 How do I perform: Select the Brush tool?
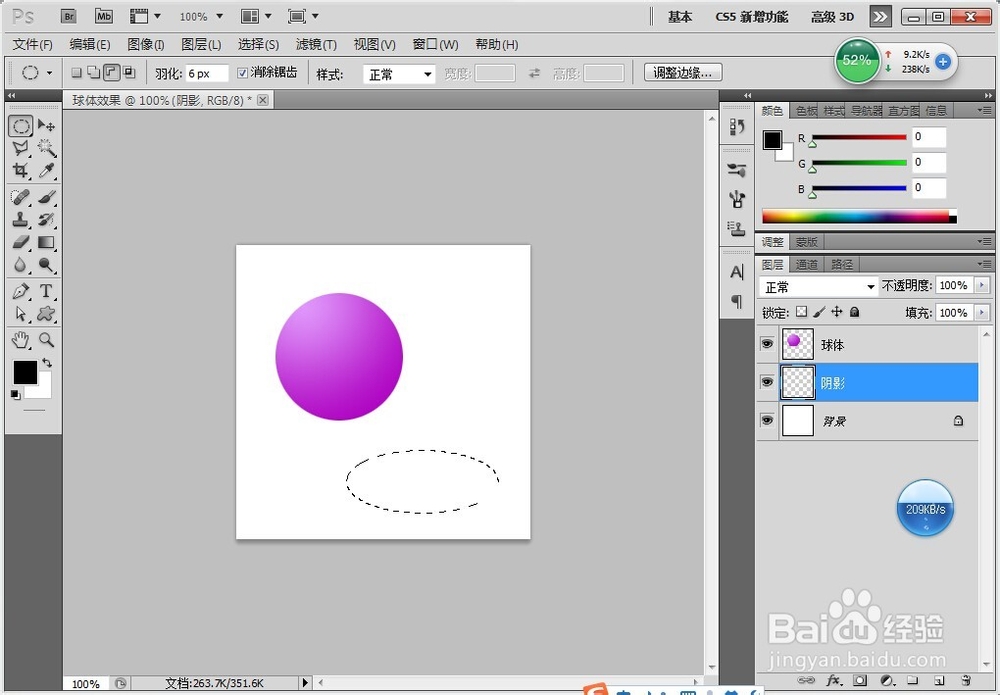(x=46, y=196)
